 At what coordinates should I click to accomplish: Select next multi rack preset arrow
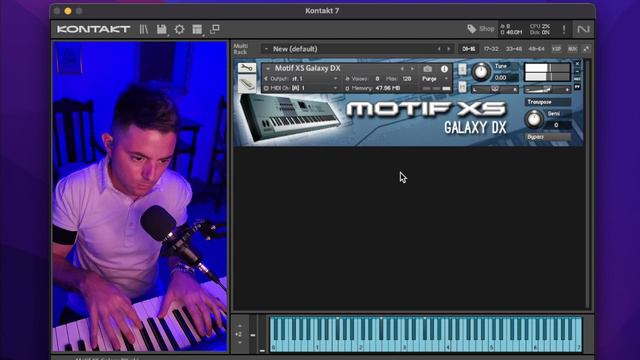(449, 49)
